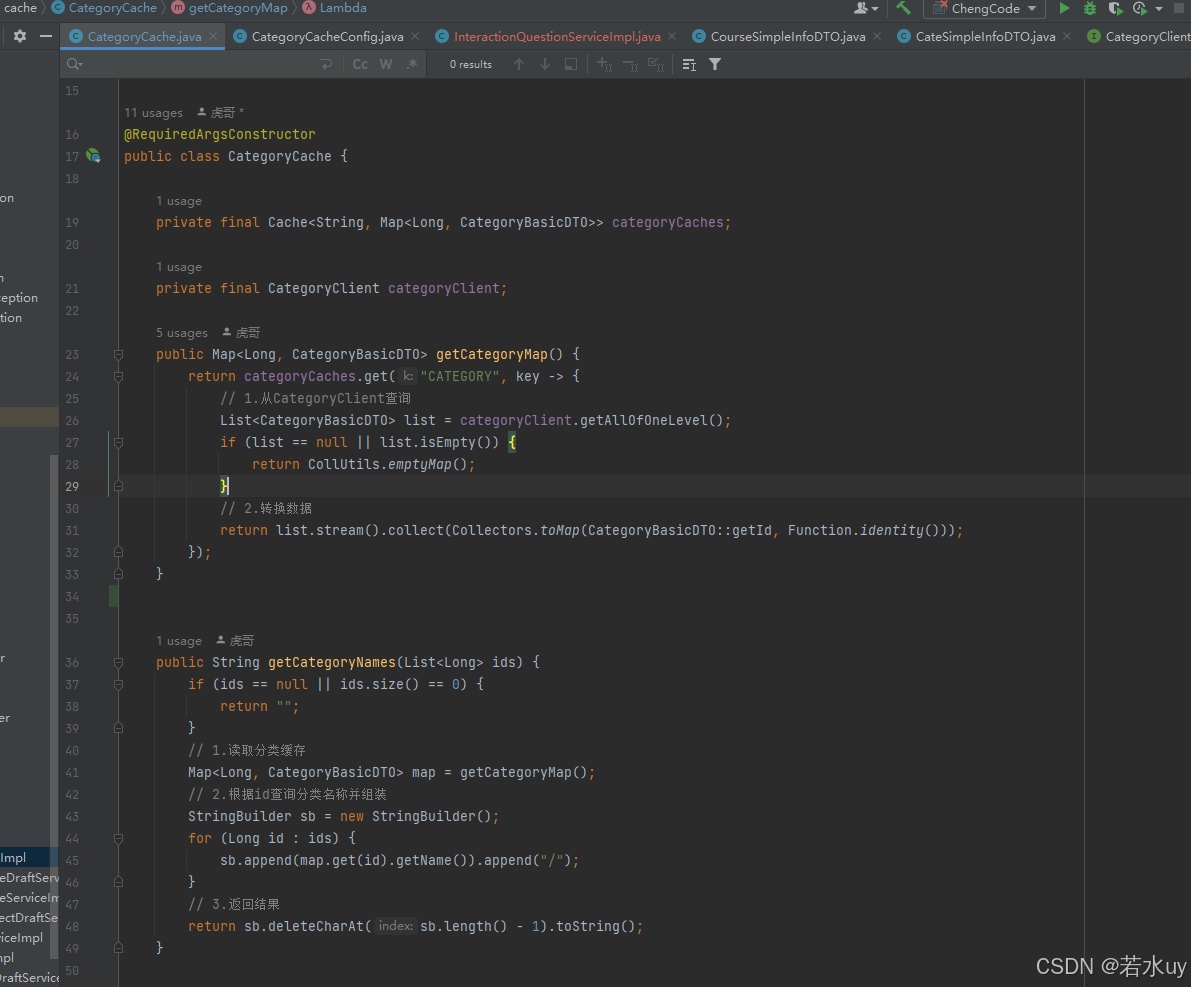This screenshot has height=987, width=1191.
Task: Click the search history magnifier icon
Action: point(74,65)
